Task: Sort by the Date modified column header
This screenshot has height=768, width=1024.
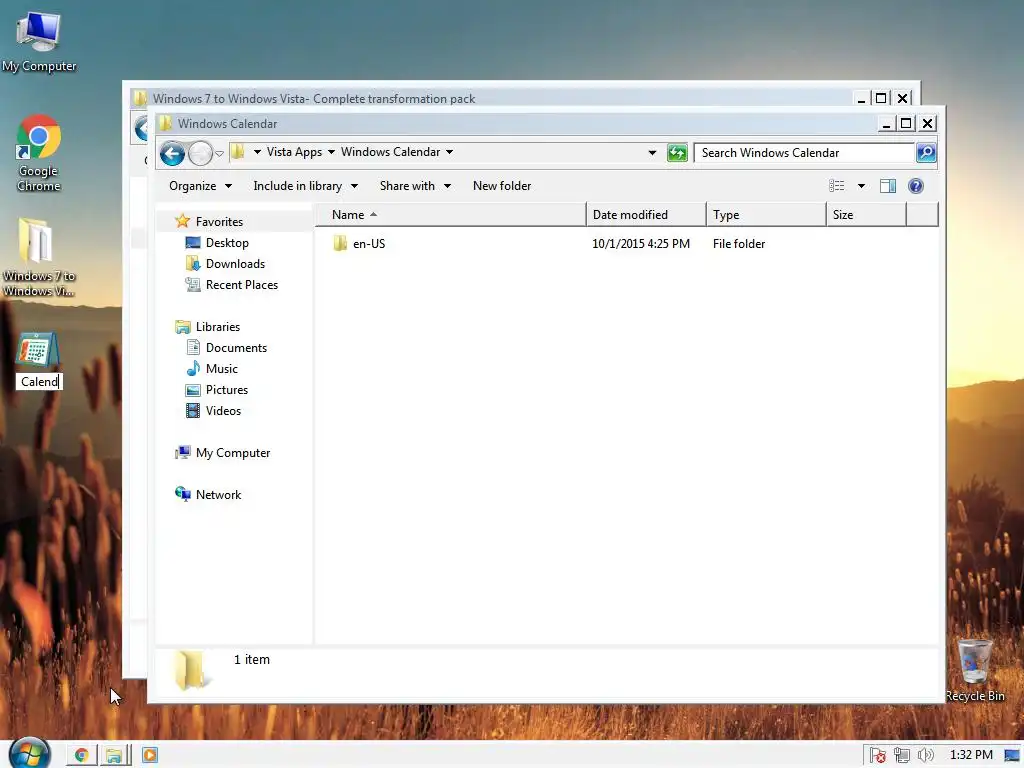Action: coord(646,215)
